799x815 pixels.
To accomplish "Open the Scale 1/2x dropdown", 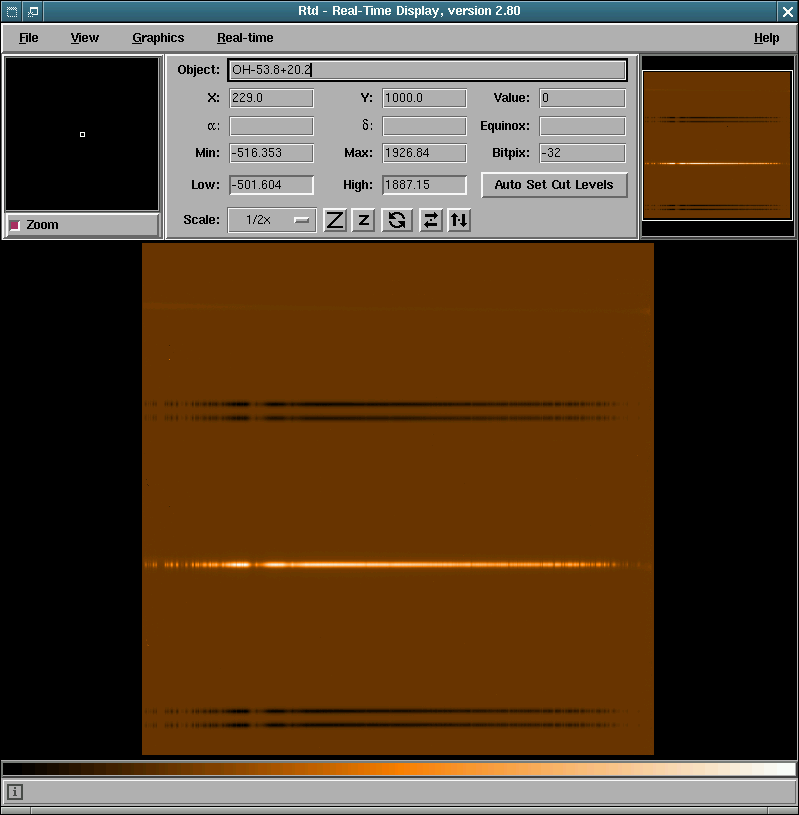I will (272, 220).
